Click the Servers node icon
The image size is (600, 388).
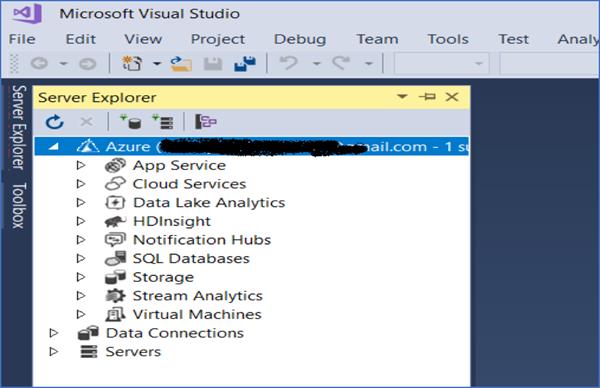click(x=89, y=351)
